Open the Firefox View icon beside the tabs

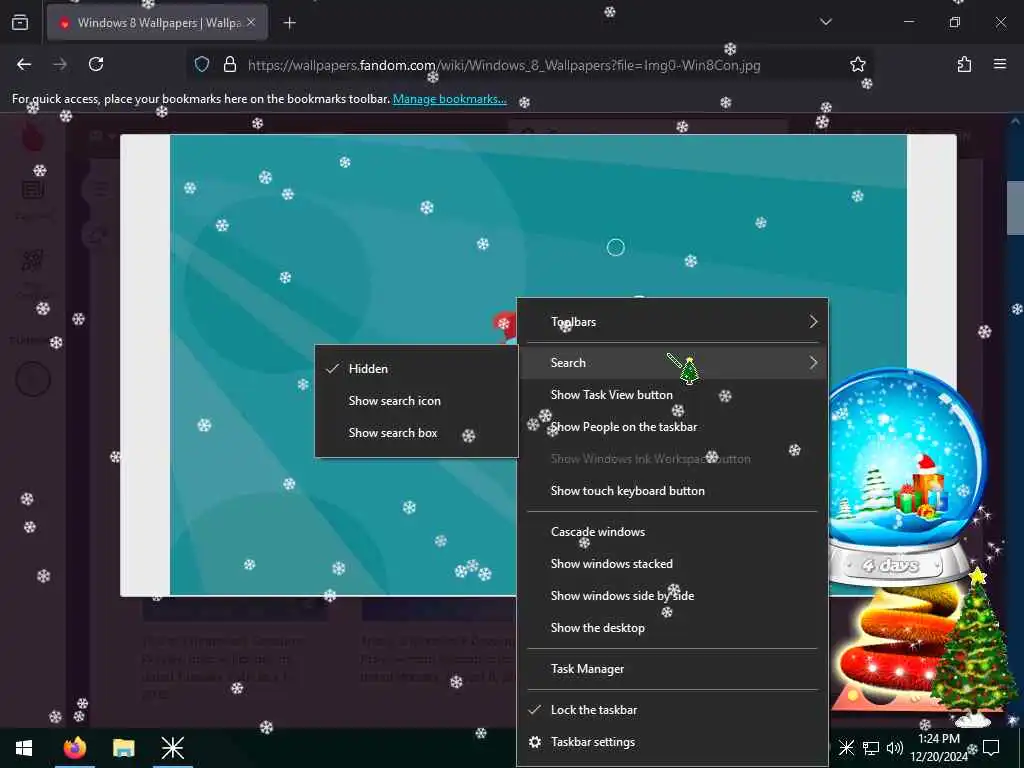(20, 23)
